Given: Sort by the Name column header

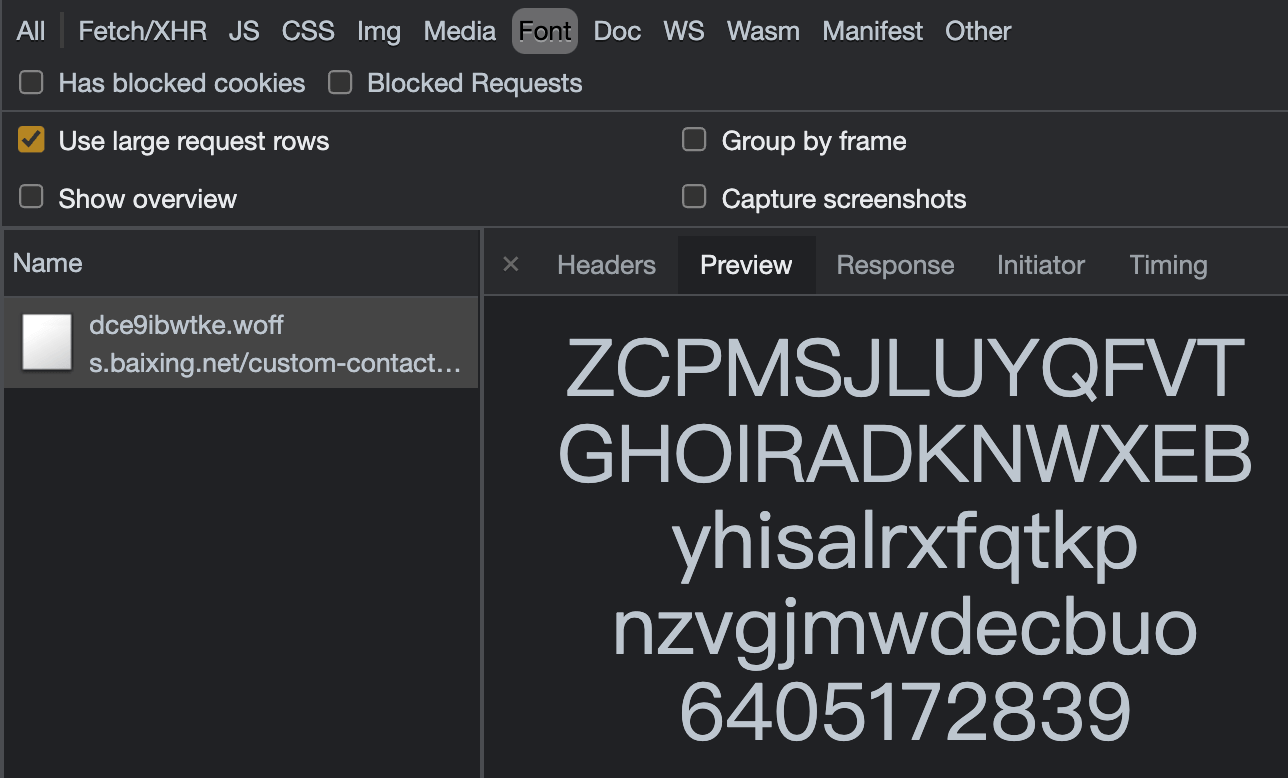Looking at the screenshot, I should point(241,263).
